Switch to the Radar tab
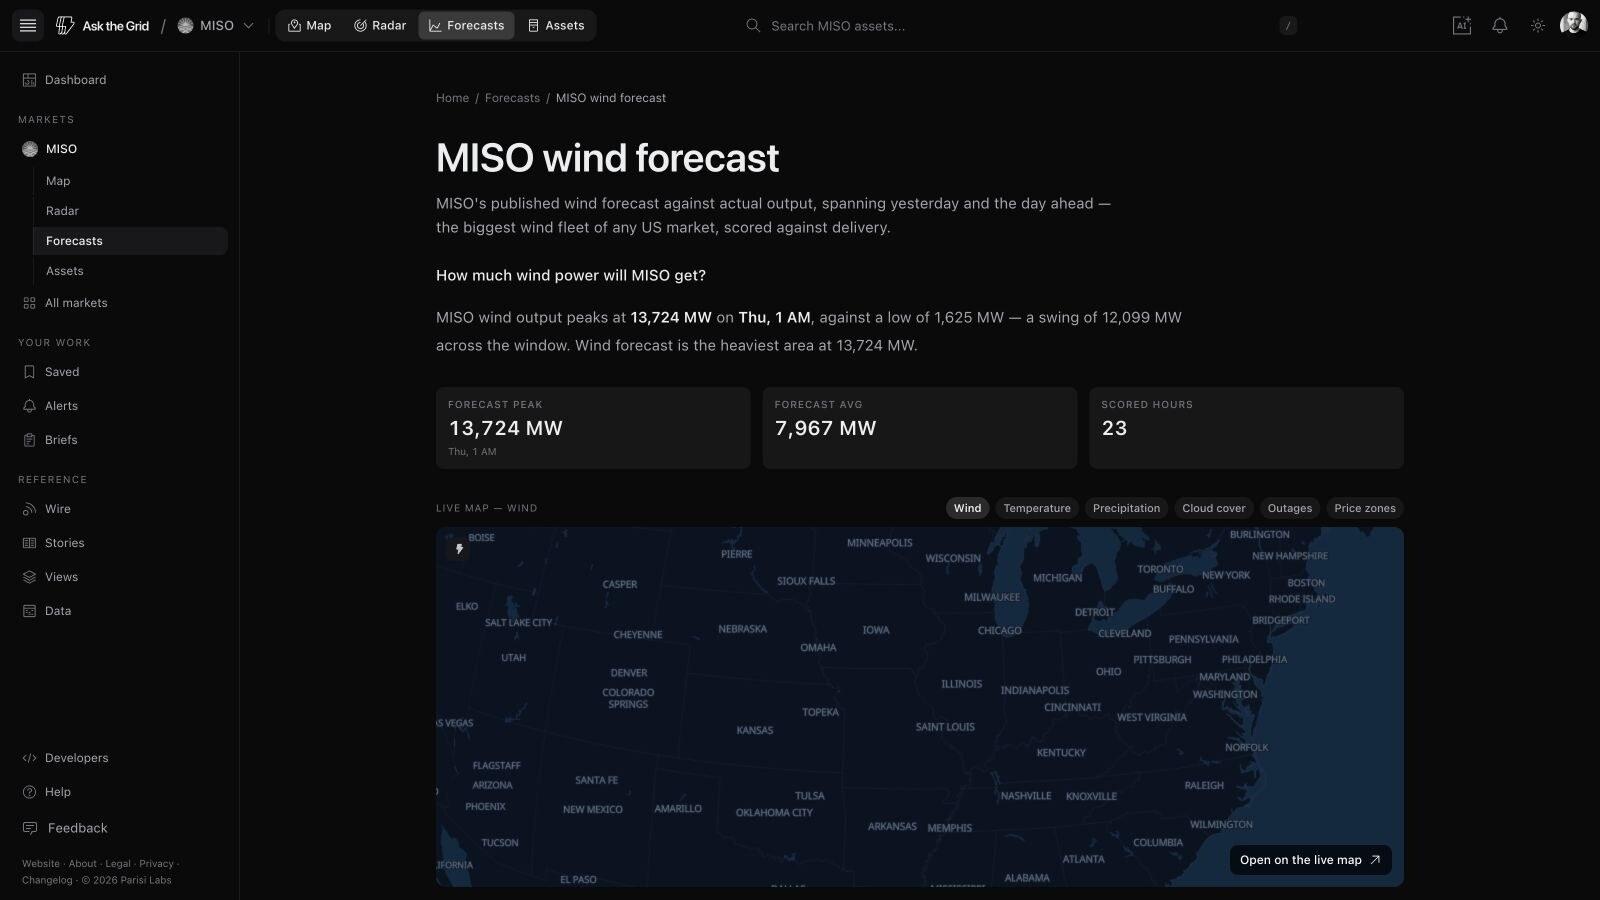 pyautogui.click(x=380, y=26)
